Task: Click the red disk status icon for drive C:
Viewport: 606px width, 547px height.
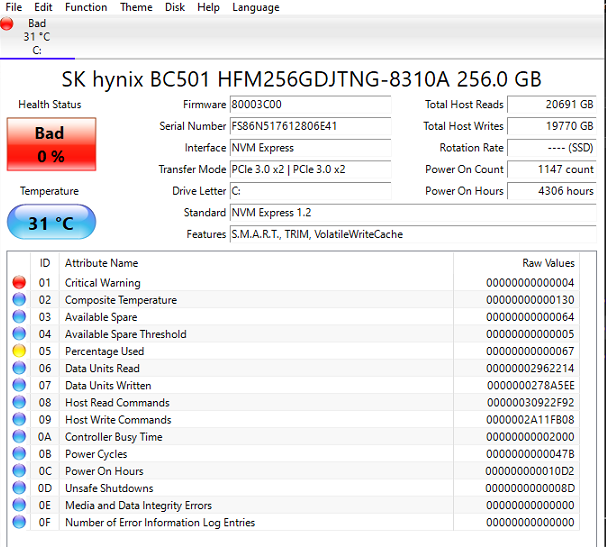Action: (7, 24)
